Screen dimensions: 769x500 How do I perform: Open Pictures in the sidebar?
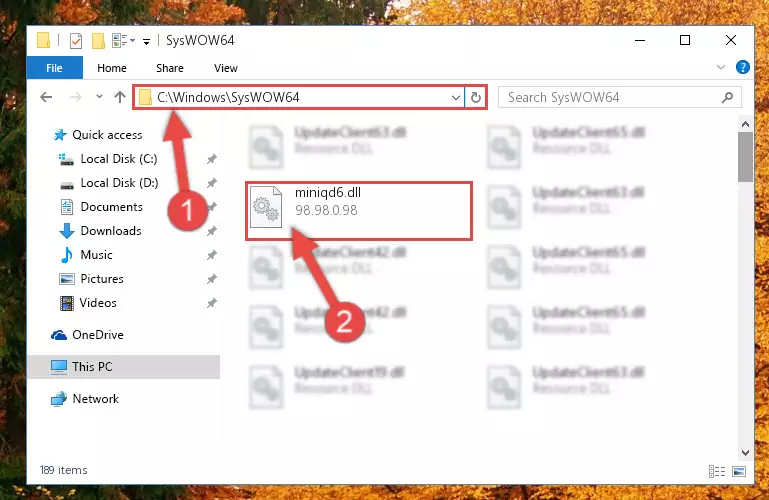92,279
